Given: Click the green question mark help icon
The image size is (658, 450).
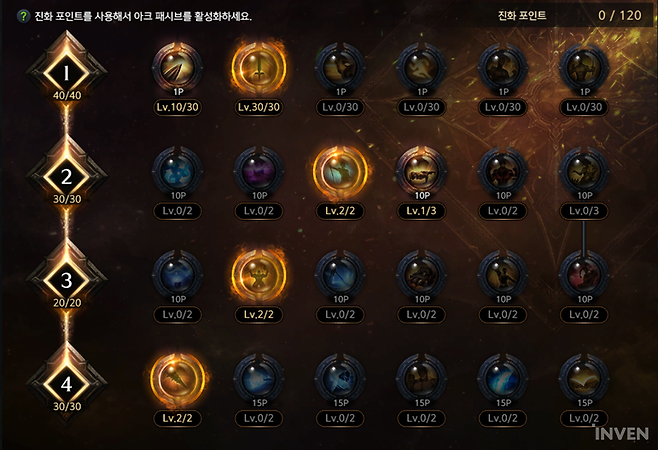Looking at the screenshot, I should (x=23, y=16).
